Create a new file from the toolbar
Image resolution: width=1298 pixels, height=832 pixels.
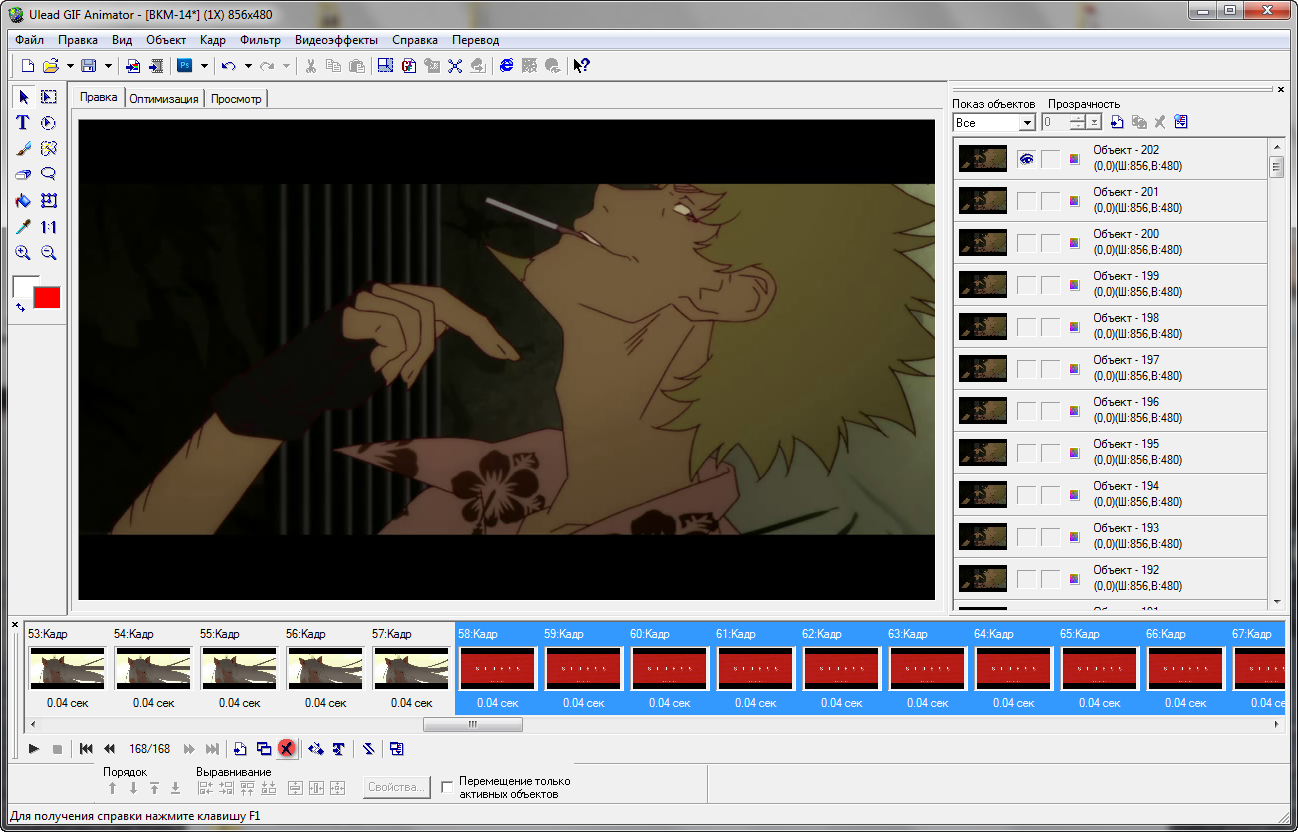coord(27,66)
